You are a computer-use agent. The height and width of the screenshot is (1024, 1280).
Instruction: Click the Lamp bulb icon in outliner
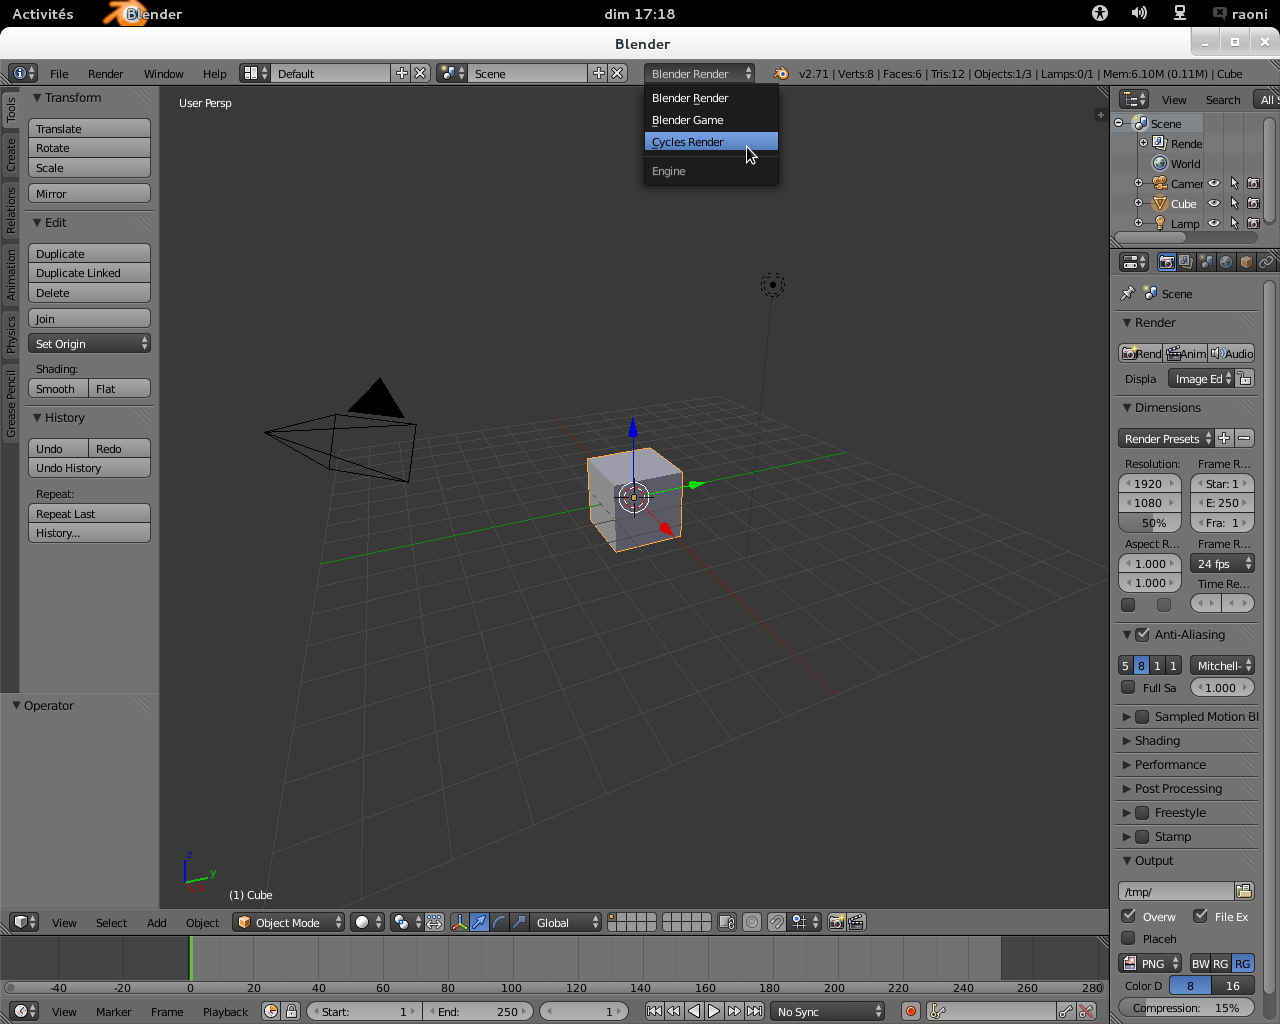pyautogui.click(x=1160, y=224)
